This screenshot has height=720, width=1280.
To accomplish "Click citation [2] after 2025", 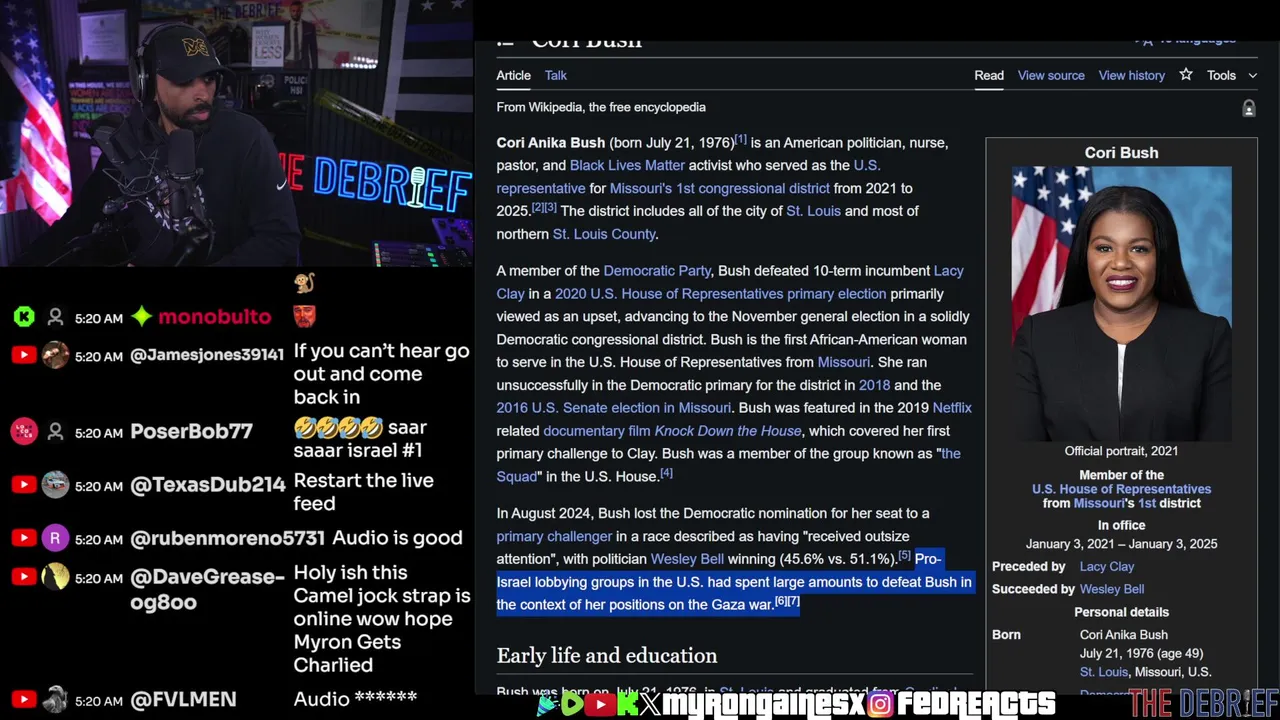I will 537,207.
